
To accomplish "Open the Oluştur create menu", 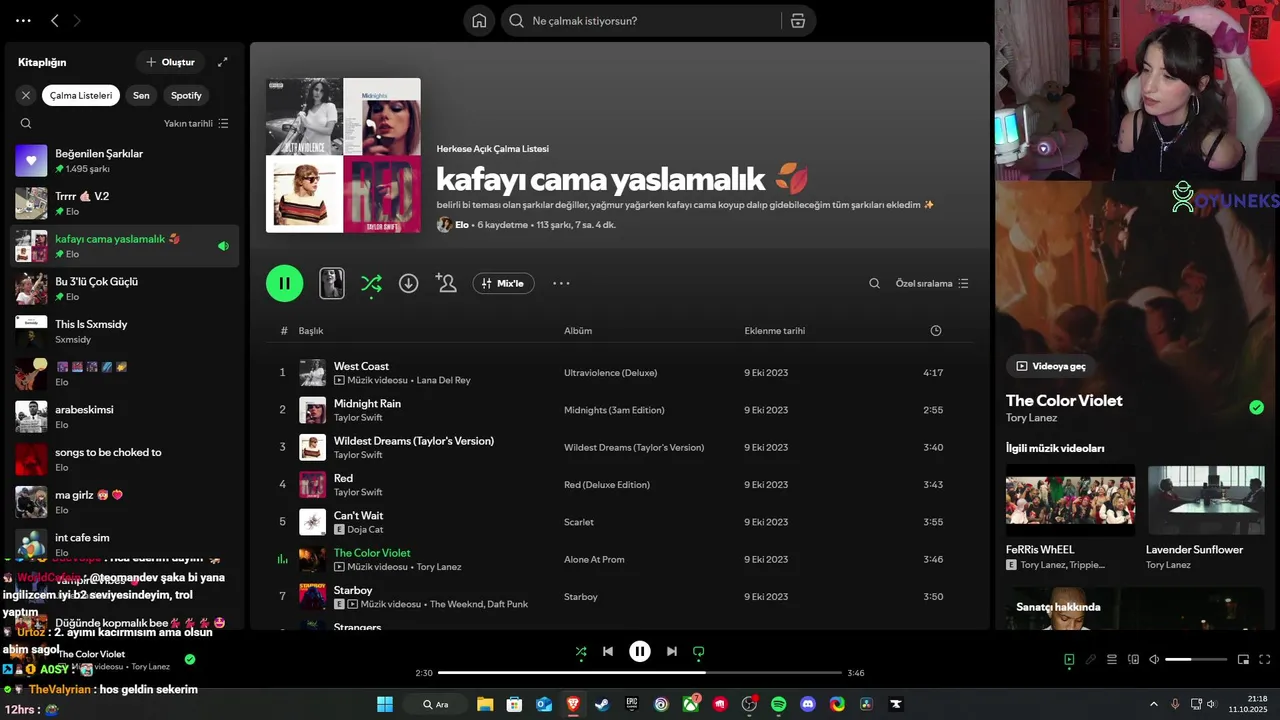I will (170, 62).
